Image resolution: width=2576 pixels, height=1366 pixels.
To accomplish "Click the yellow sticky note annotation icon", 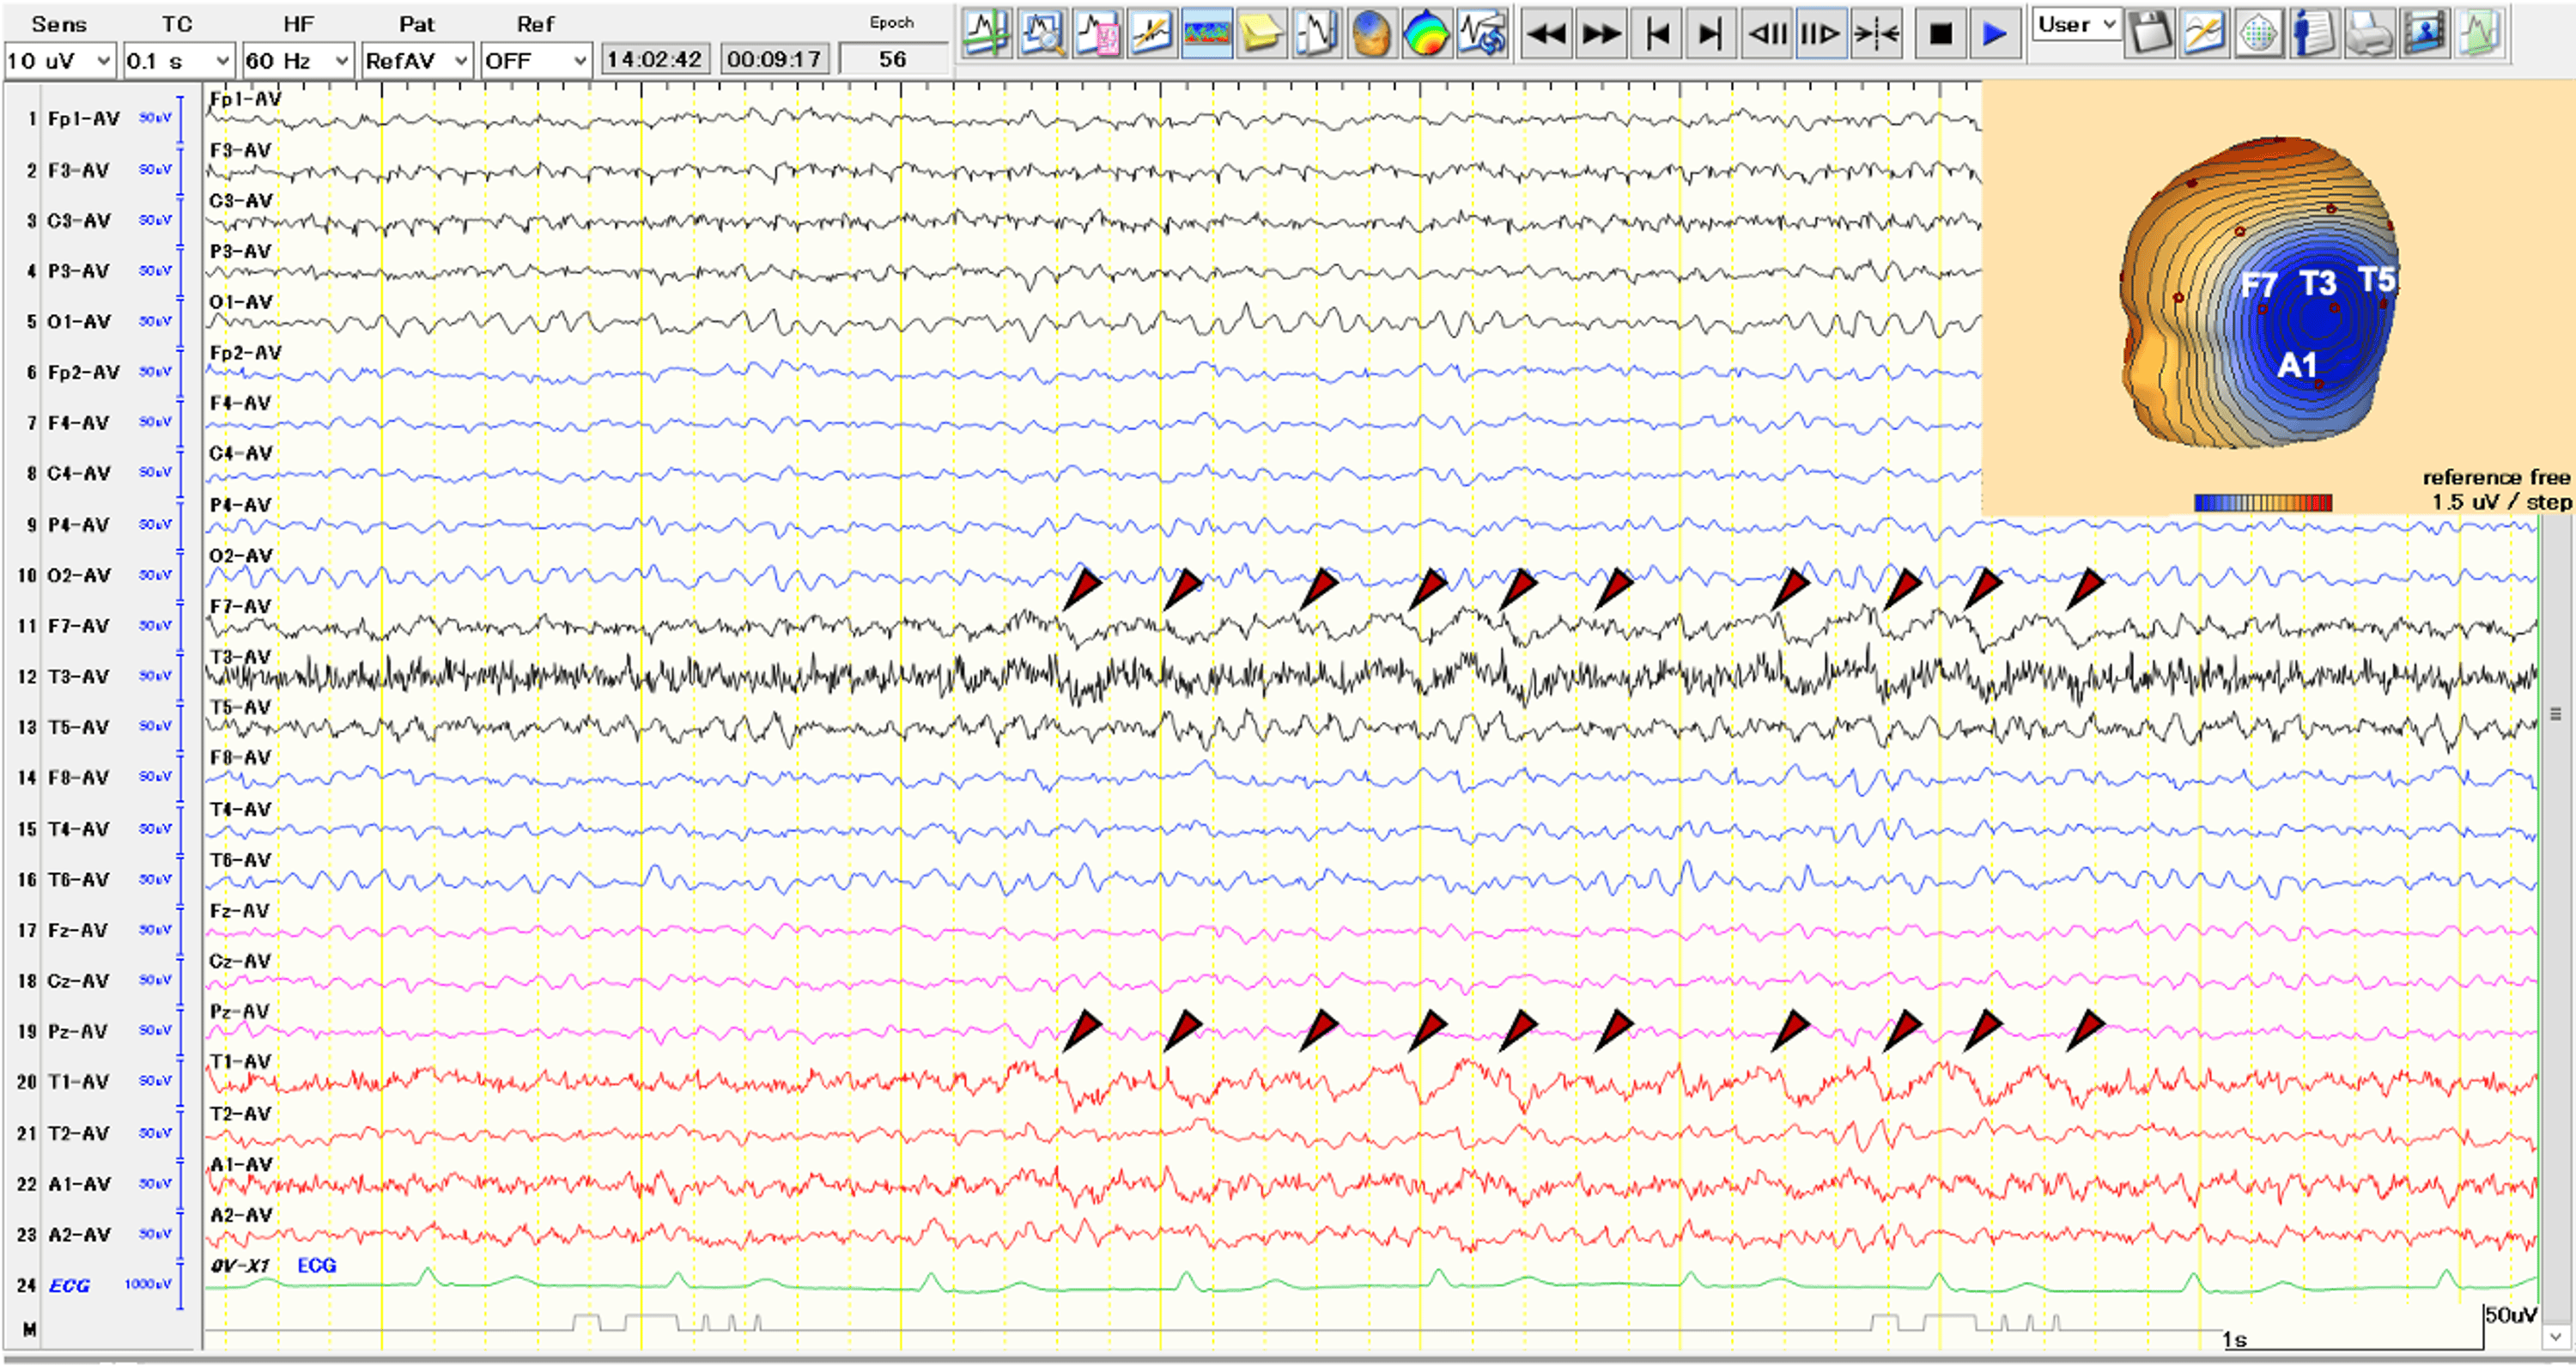I will tap(1261, 35).
